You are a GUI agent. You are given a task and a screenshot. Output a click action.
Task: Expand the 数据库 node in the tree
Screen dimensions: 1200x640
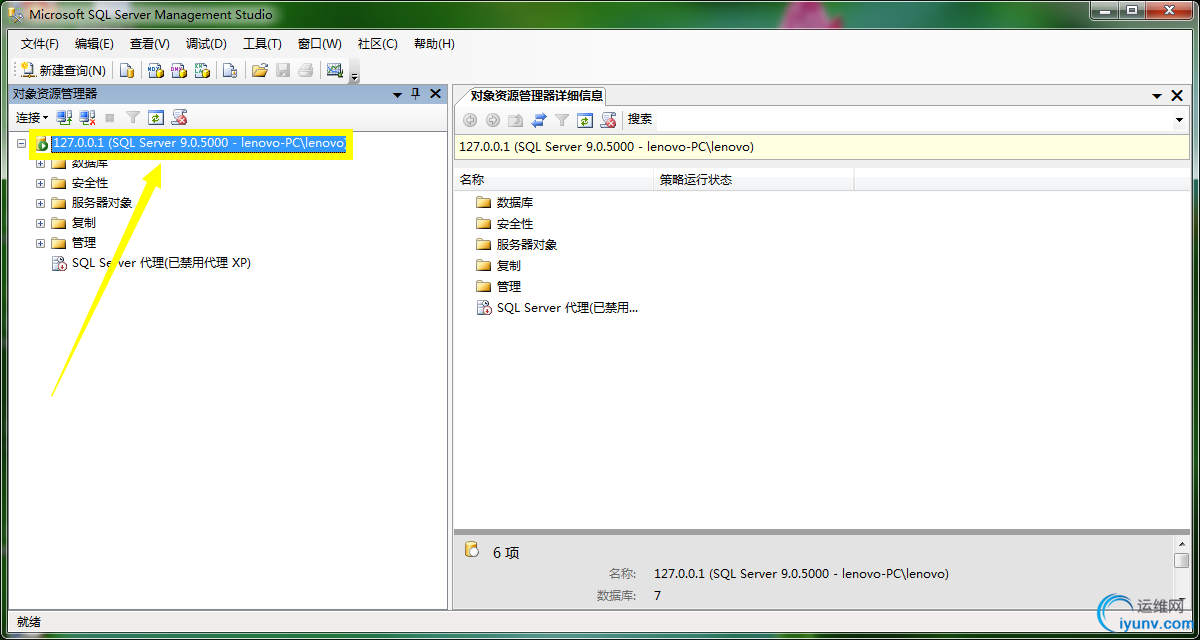(x=41, y=163)
